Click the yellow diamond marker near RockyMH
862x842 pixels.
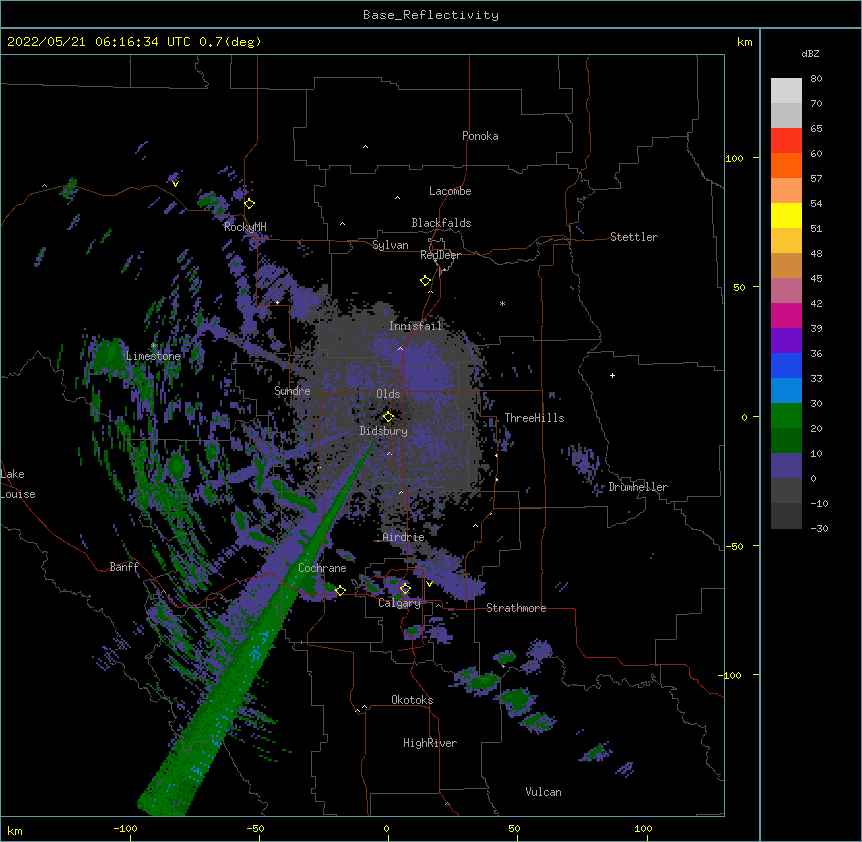[x=250, y=204]
